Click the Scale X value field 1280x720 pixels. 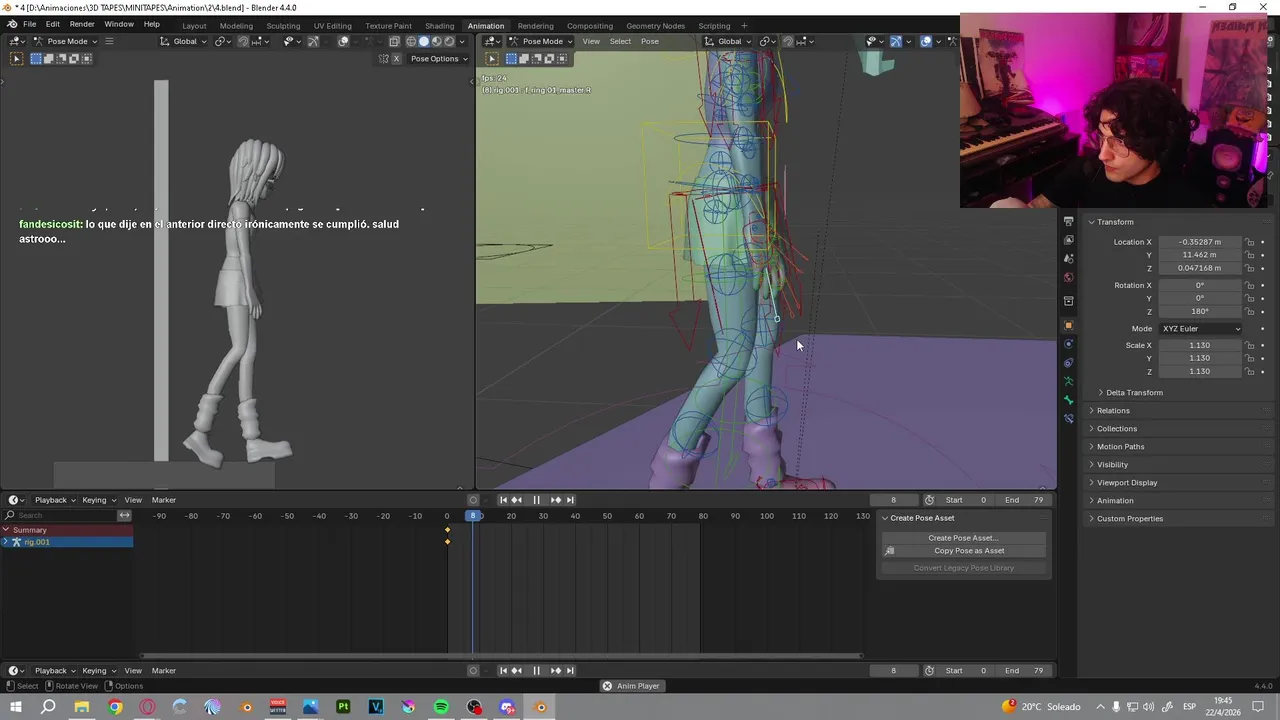pyautogui.click(x=1199, y=346)
